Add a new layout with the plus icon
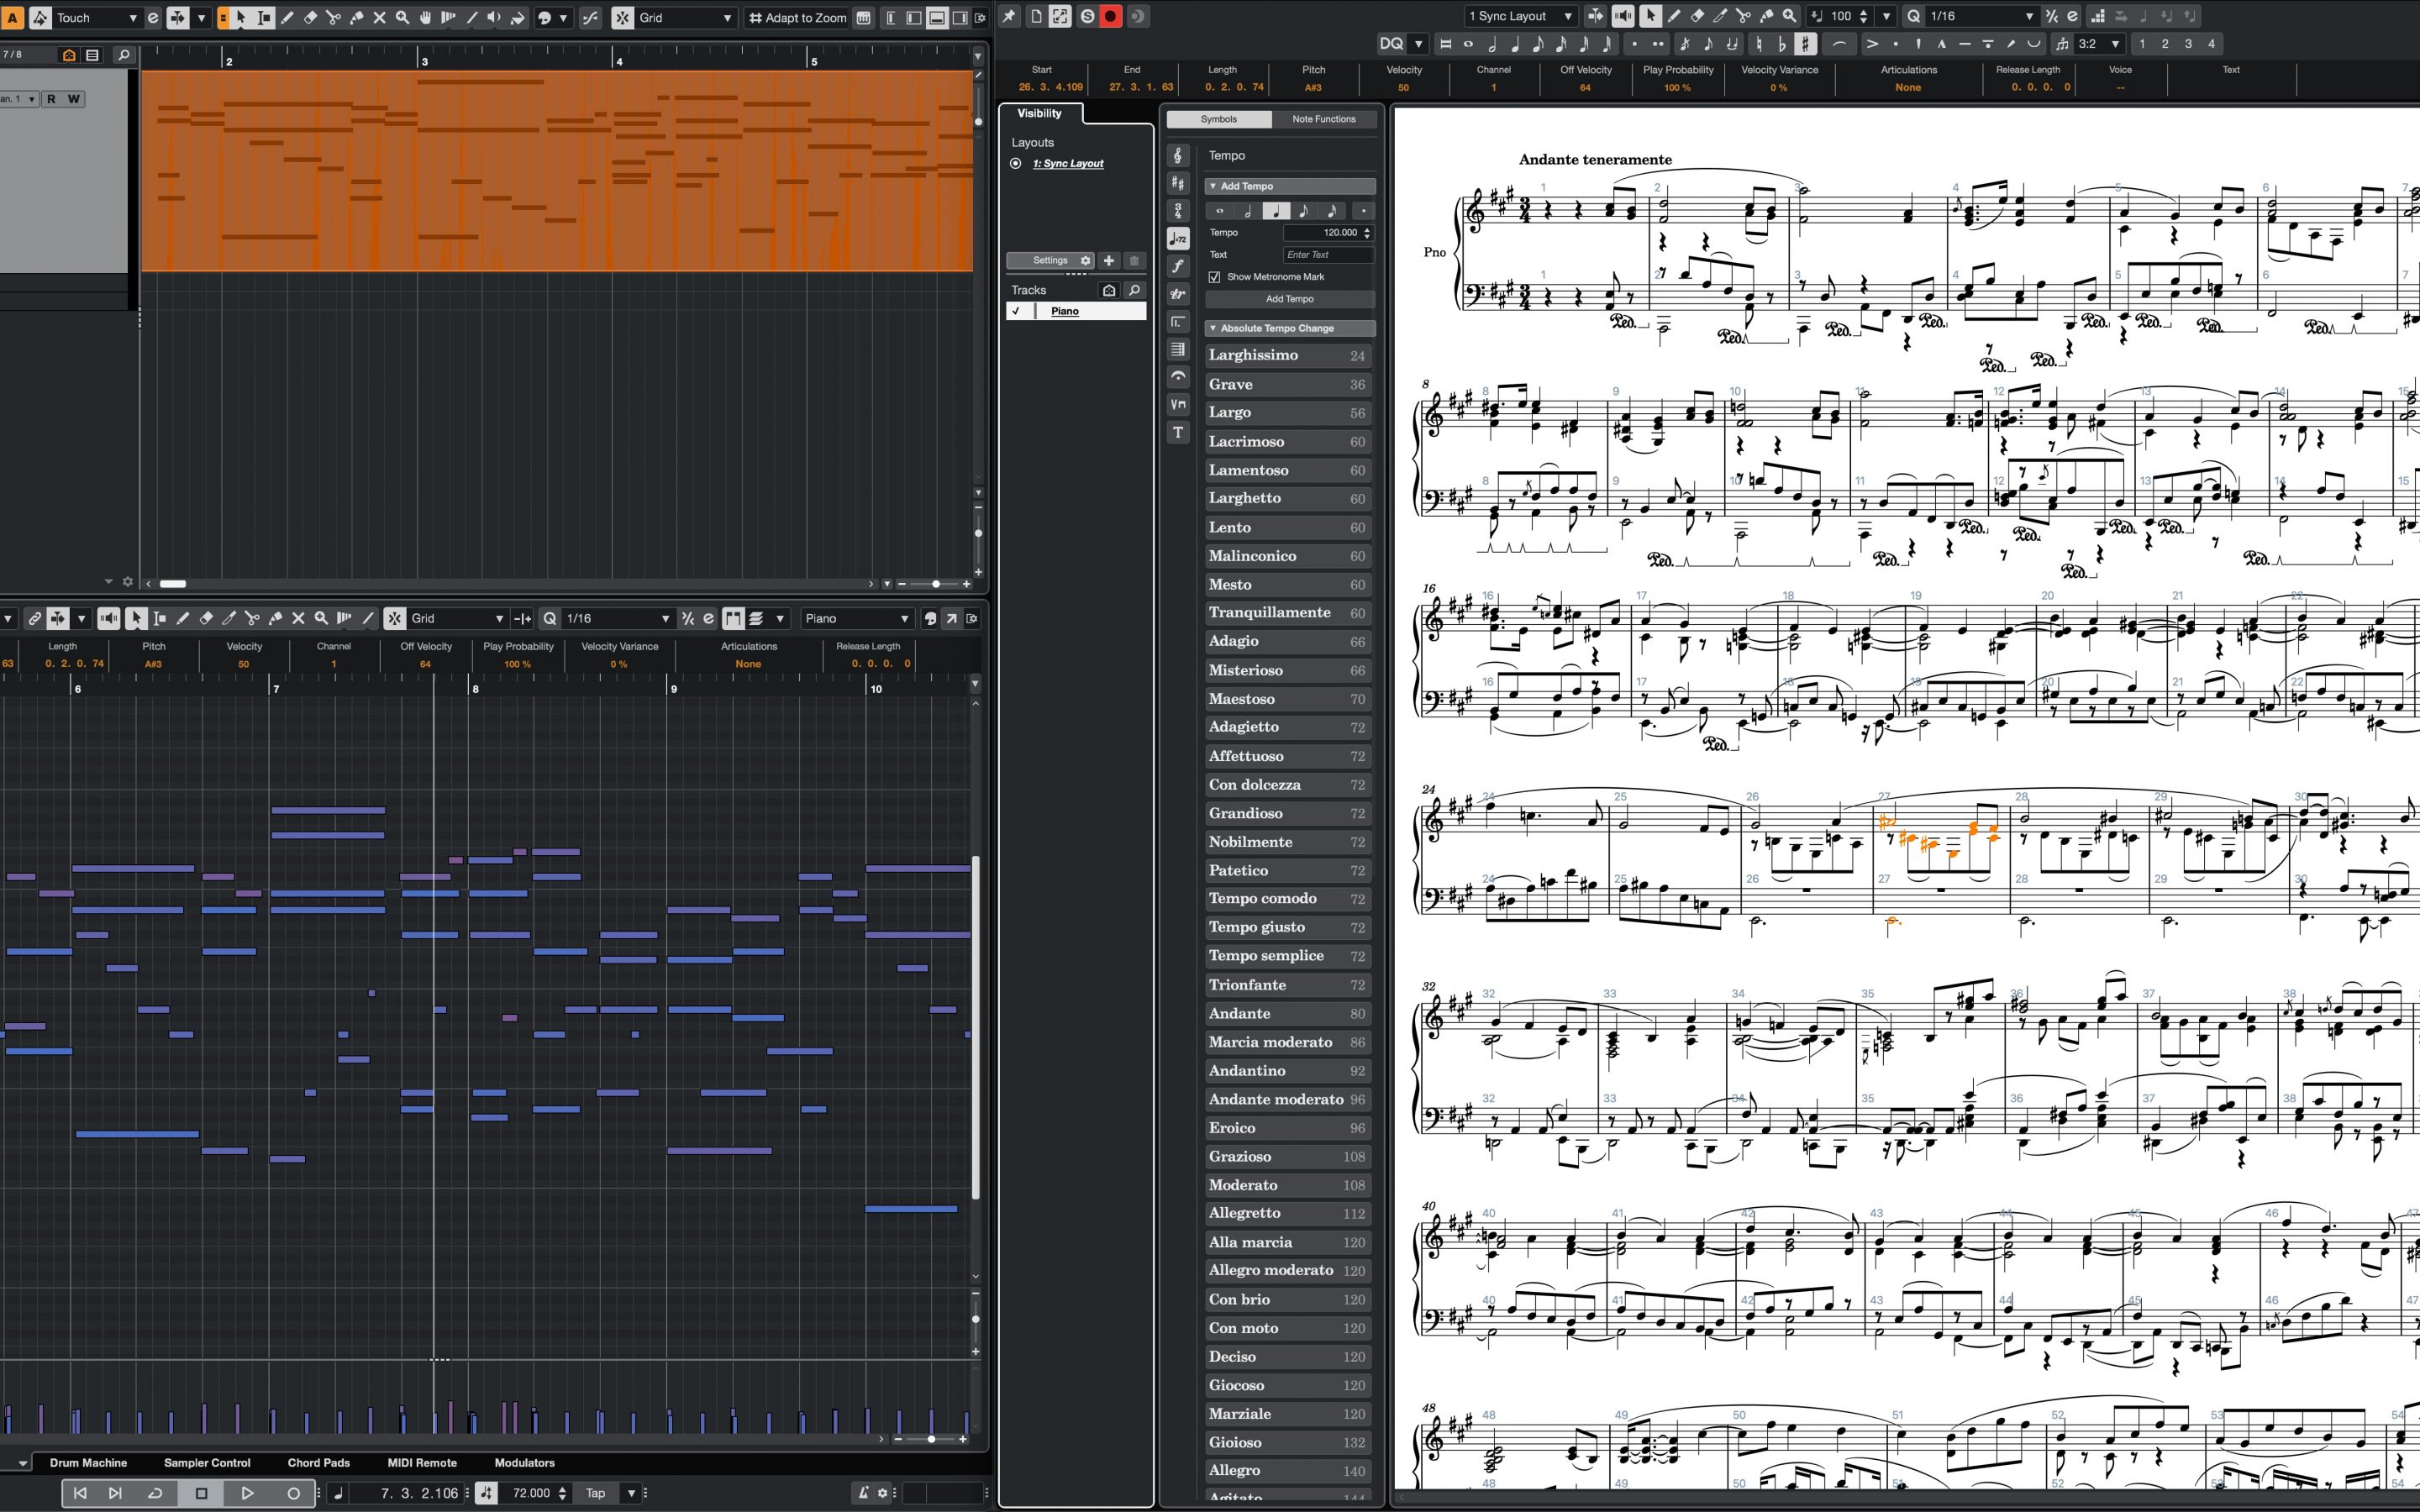Viewport: 2420px width, 1512px height. click(x=1109, y=260)
